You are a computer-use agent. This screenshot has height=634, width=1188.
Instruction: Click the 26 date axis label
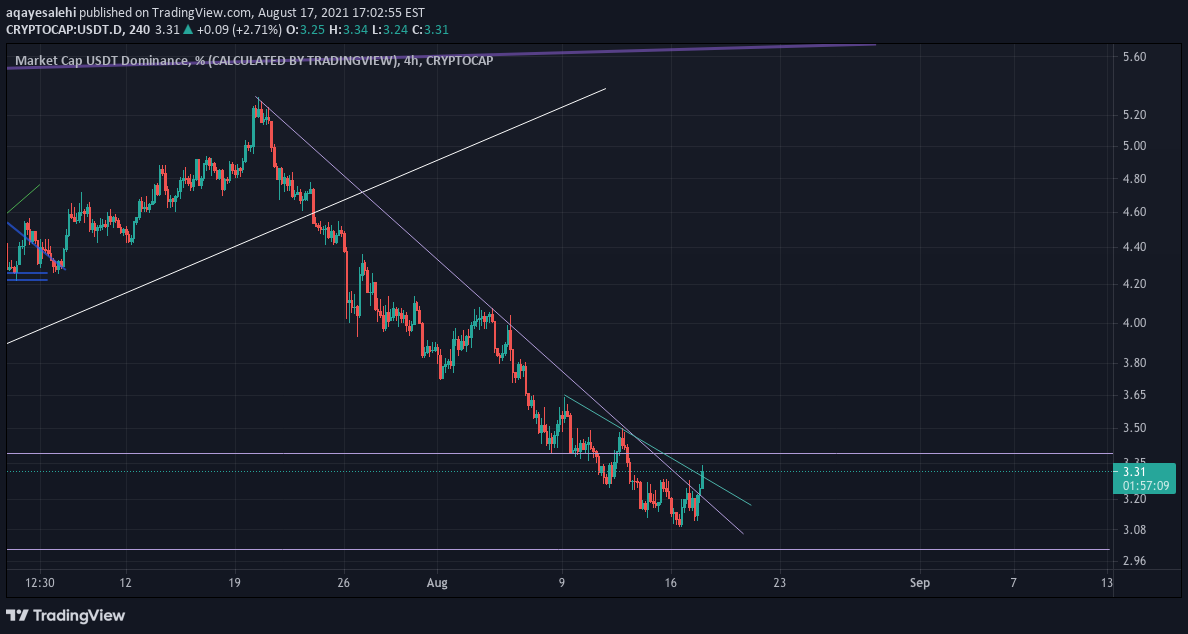coord(345,582)
